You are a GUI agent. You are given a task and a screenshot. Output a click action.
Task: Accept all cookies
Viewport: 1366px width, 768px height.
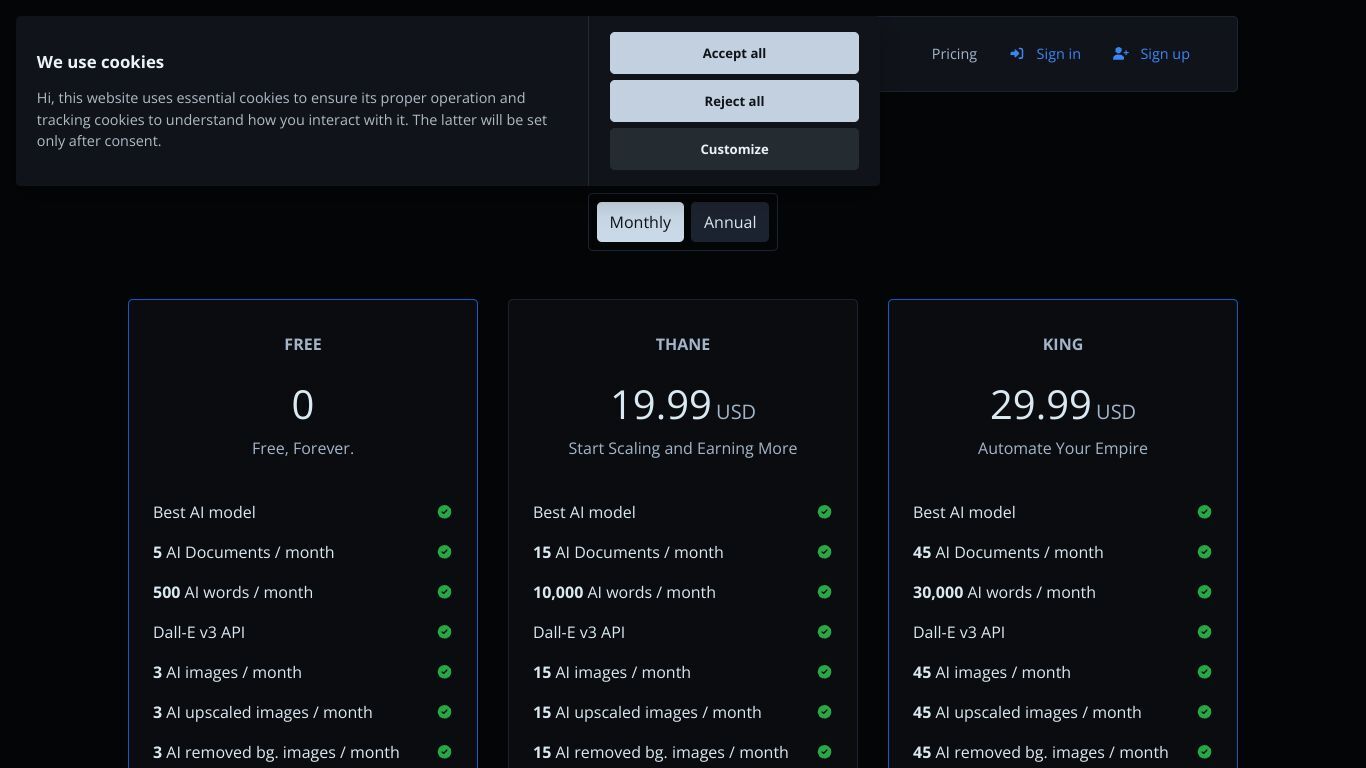pos(734,53)
